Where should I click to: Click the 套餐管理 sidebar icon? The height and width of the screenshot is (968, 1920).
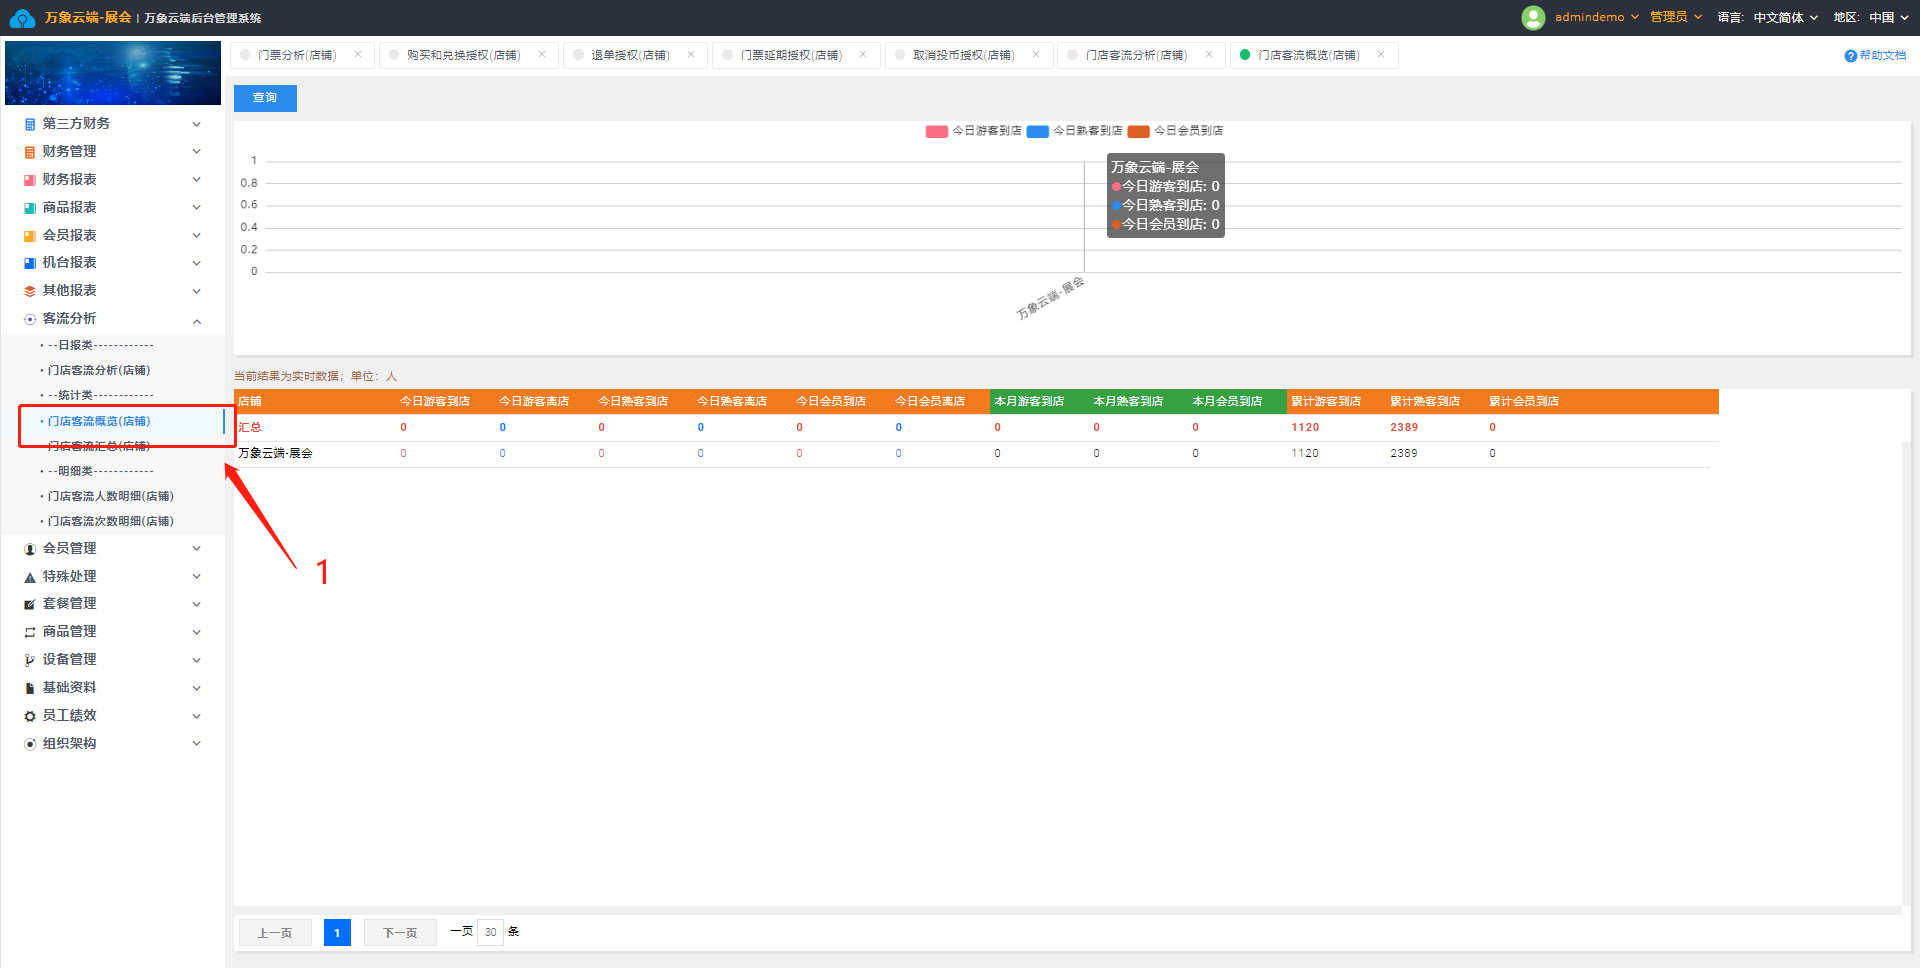[30, 604]
